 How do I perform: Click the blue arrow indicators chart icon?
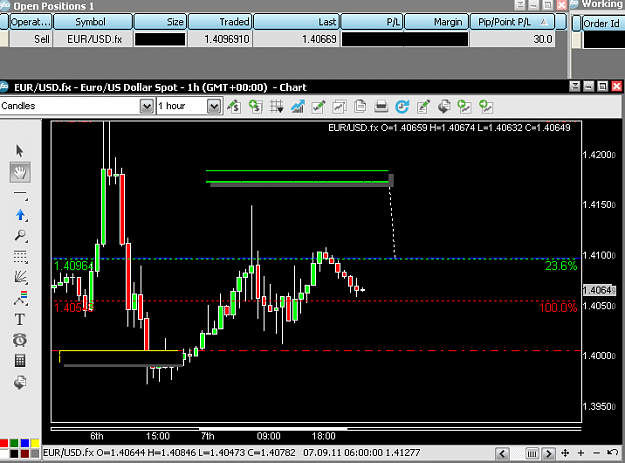pyautogui.click(x=297, y=106)
